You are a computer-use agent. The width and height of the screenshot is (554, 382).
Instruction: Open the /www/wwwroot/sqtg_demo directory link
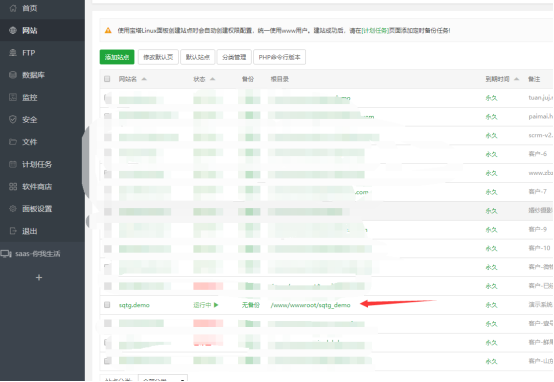click(311, 305)
